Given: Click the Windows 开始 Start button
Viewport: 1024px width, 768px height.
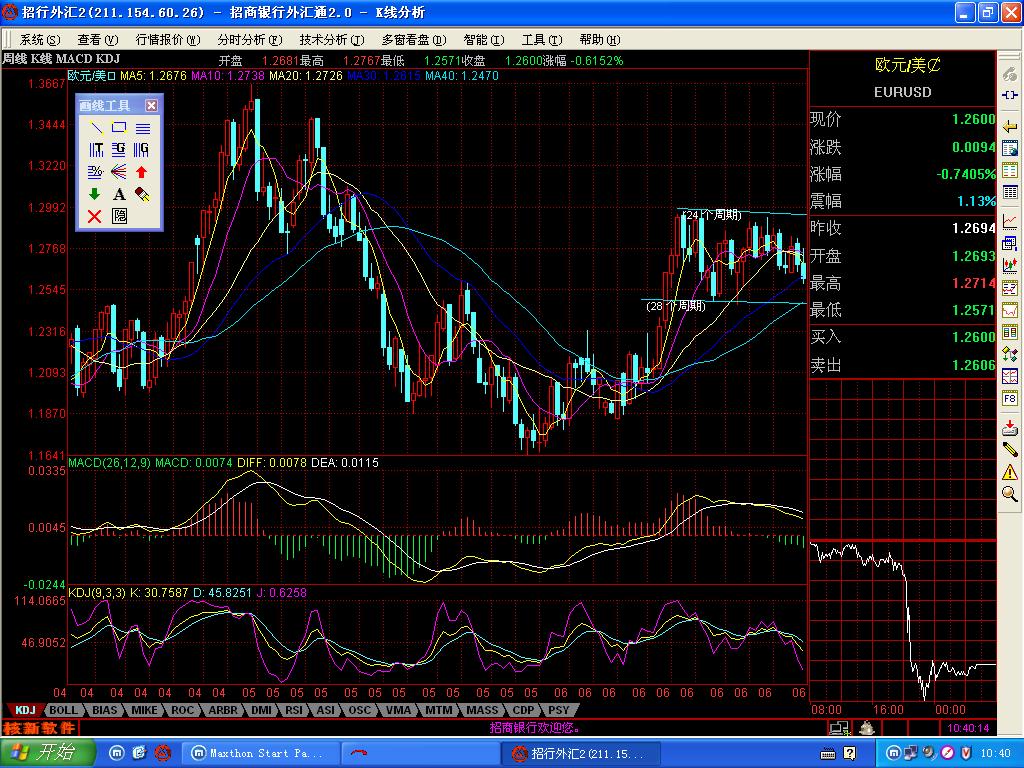Looking at the screenshot, I should click(x=47, y=753).
